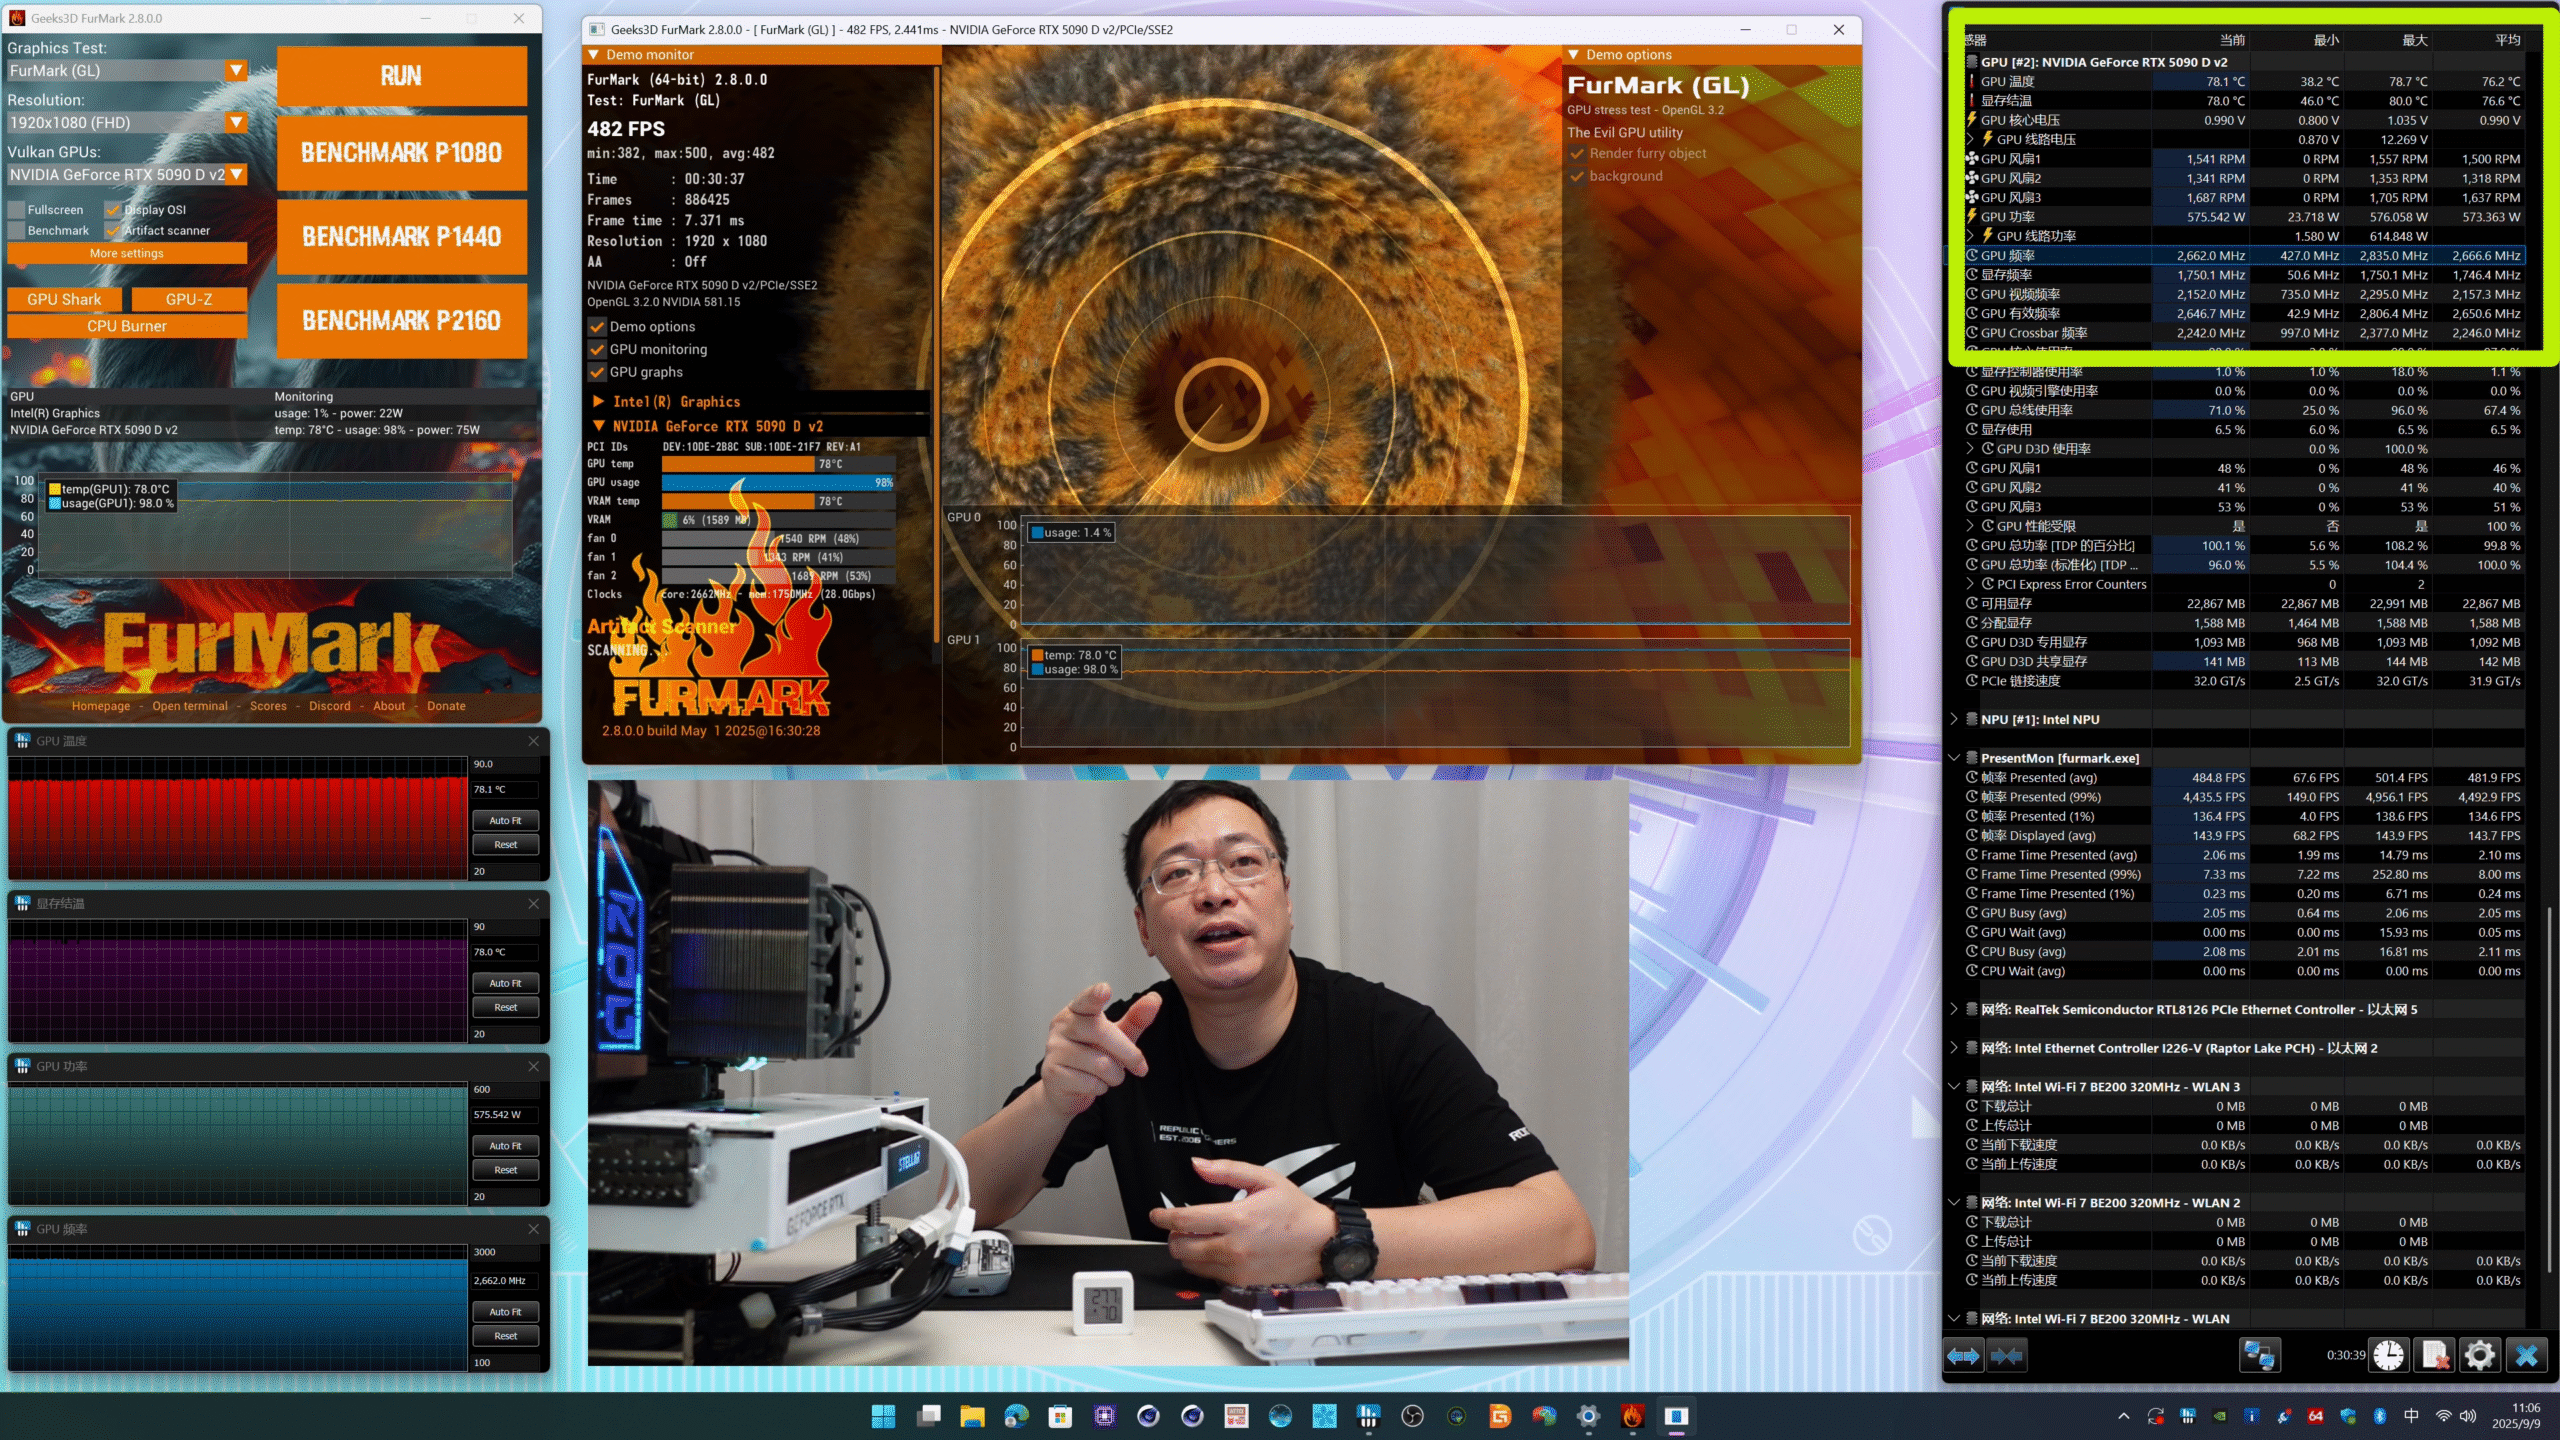Show hidden tray icons chevron
The height and width of the screenshot is (1440, 2560).
tap(2124, 1416)
